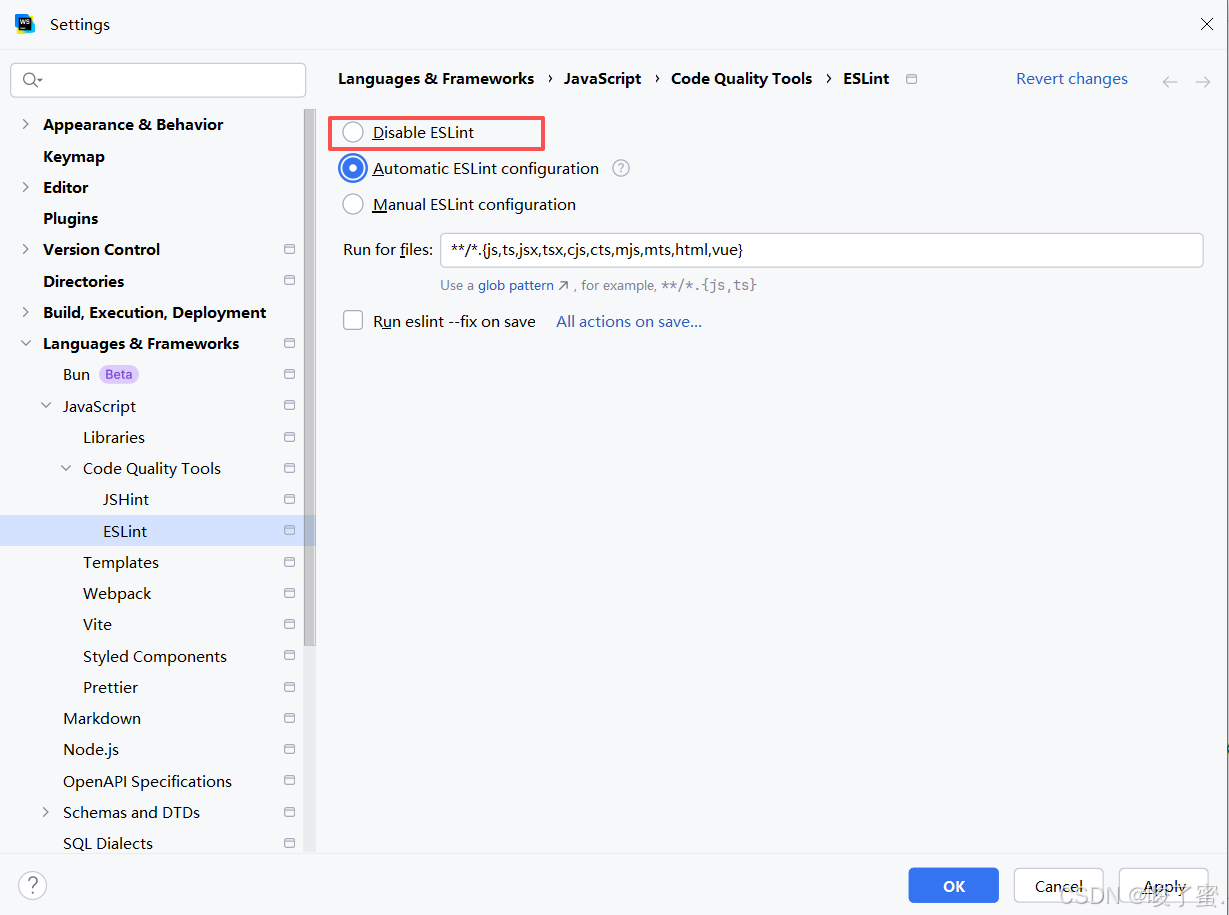The width and height of the screenshot is (1229, 915).
Task: Open Plugins settings
Action: pyautogui.click(x=70, y=218)
